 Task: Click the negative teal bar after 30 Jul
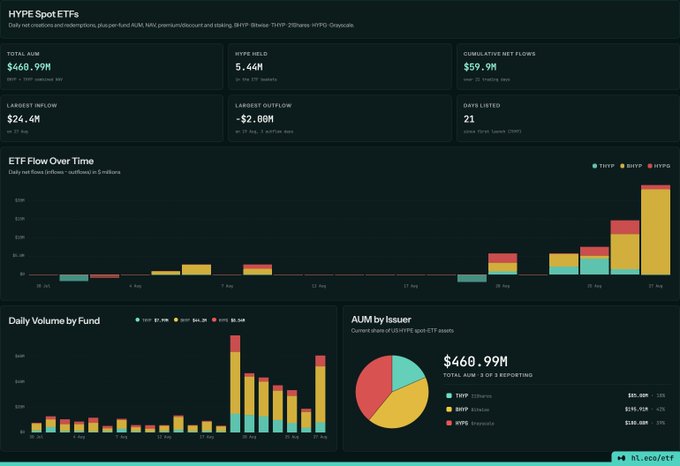pos(74,278)
